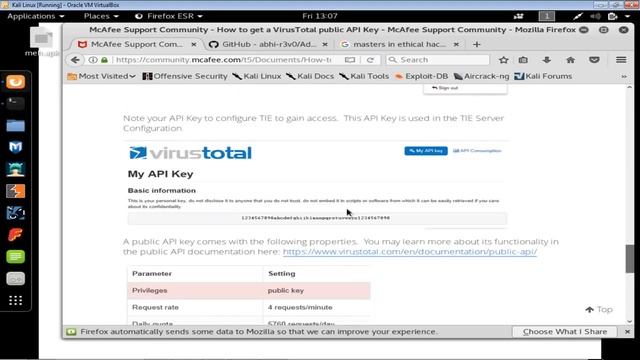This screenshot has width=640, height=360.
Task: Click the Firefox back arrow button
Action: [75, 60]
